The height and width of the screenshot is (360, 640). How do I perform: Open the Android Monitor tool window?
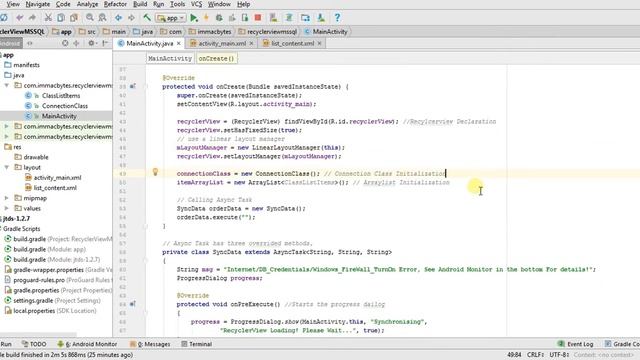tap(87, 344)
